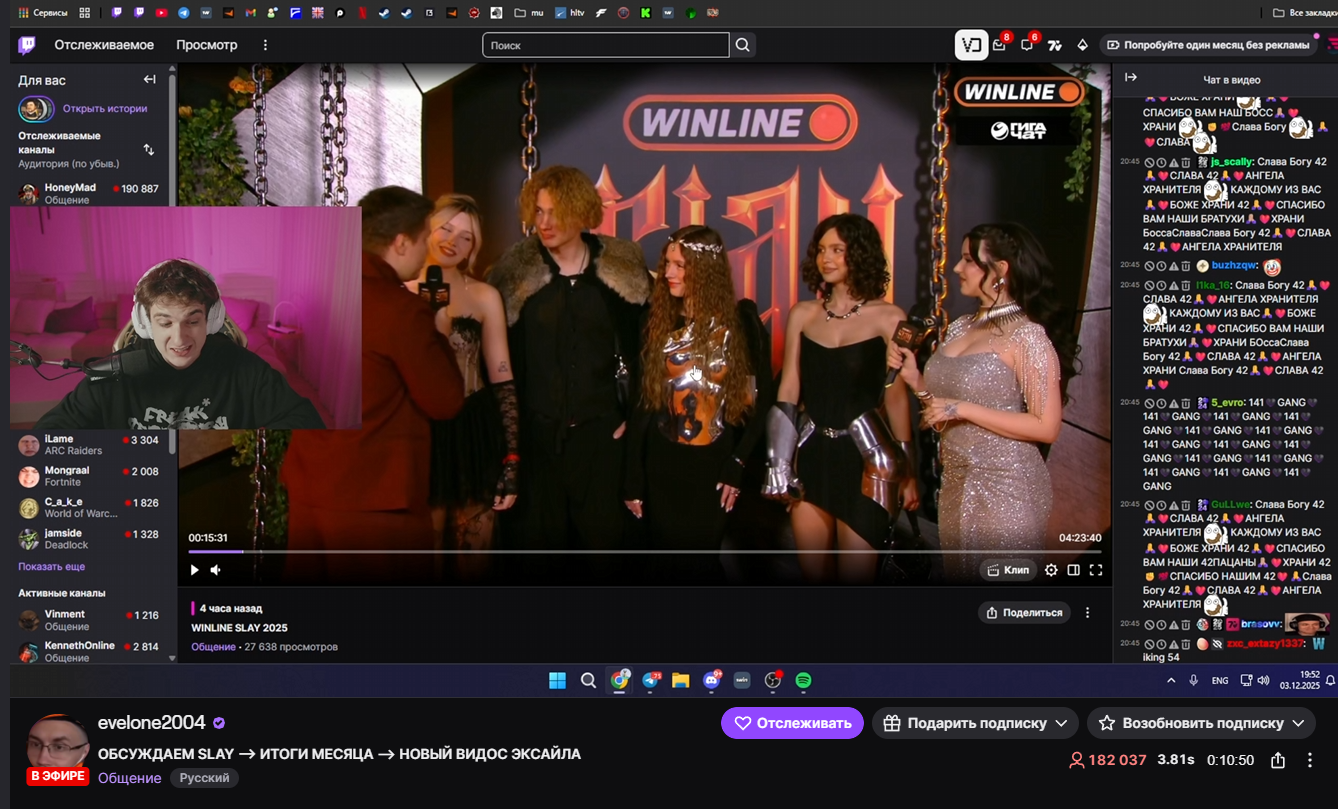Open the Mongraal channel
This screenshot has height=809, width=1338.
88,477
